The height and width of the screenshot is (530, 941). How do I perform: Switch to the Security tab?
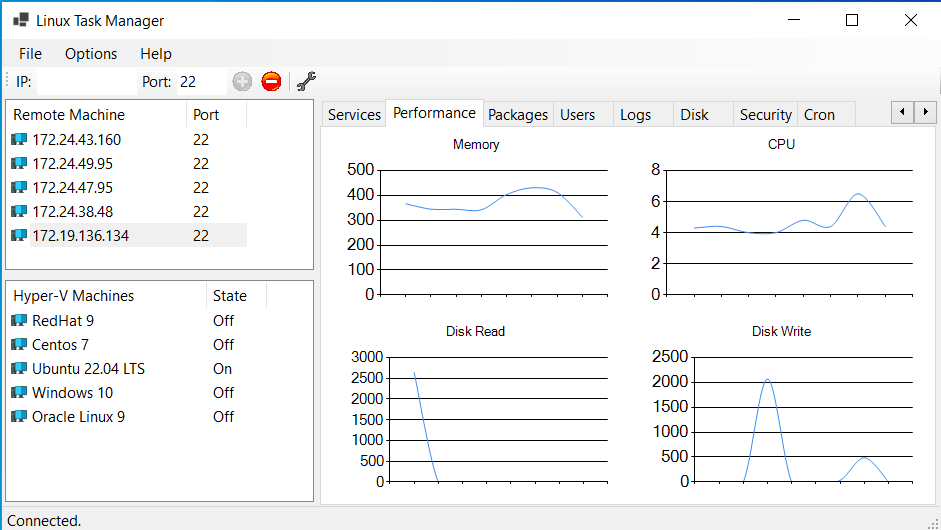tap(765, 115)
